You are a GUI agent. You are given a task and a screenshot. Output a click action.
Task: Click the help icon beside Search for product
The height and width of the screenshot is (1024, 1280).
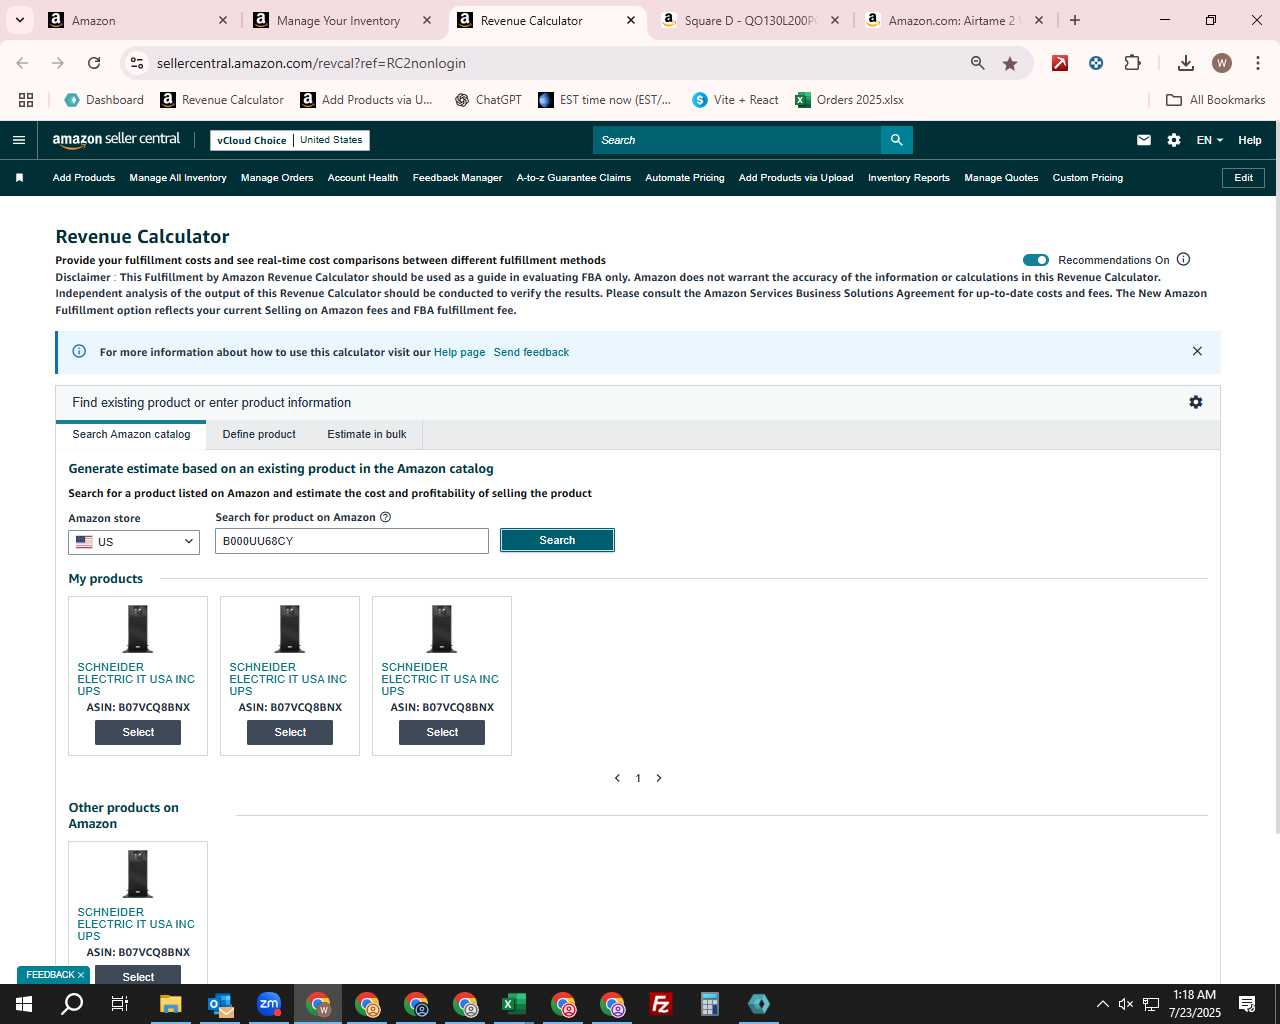[386, 517]
